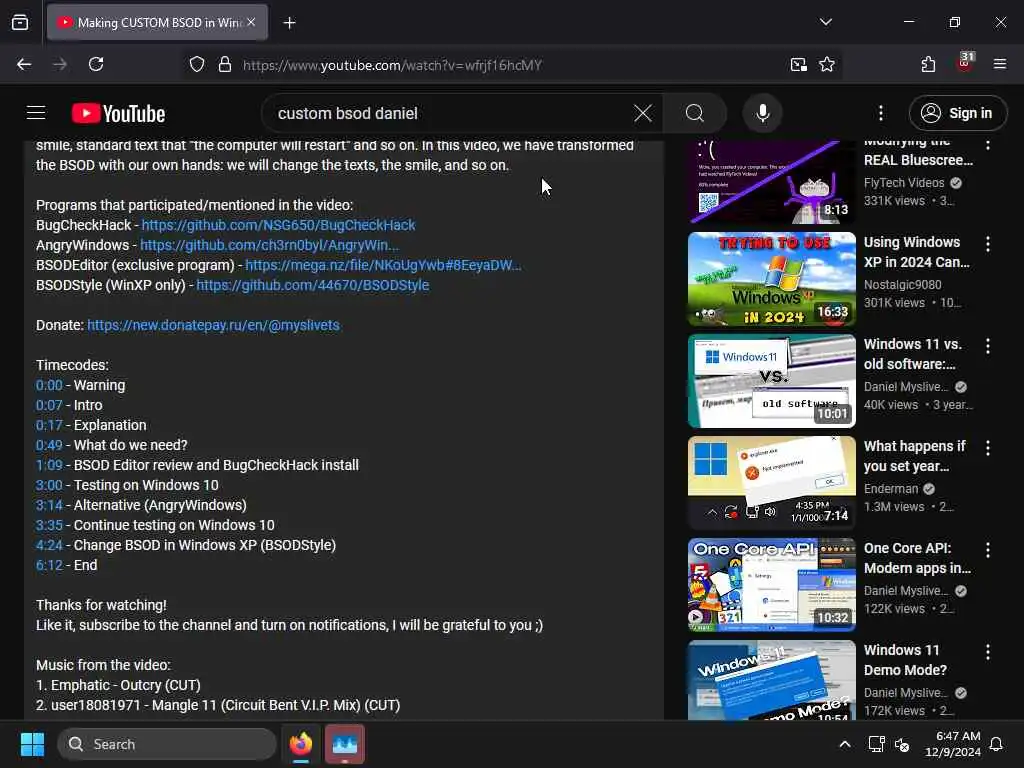The width and height of the screenshot is (1024, 768).
Task: Open What happens if you set year title
Action: click(914, 456)
